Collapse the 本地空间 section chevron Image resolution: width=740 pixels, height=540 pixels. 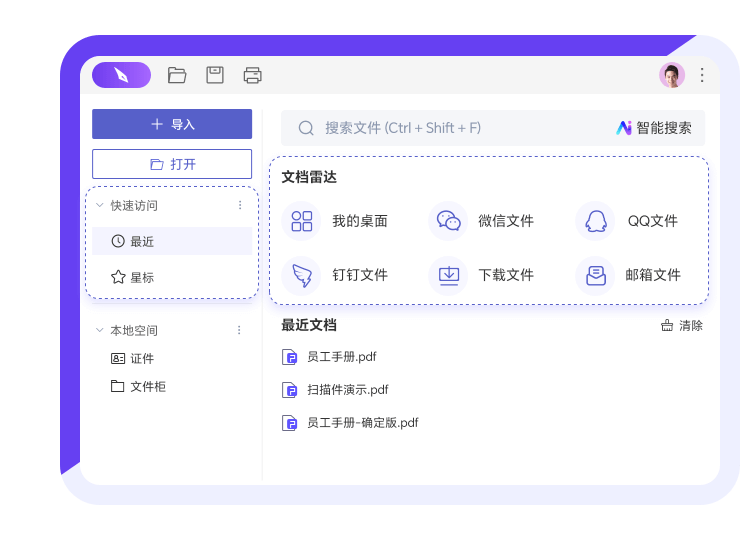[x=100, y=330]
